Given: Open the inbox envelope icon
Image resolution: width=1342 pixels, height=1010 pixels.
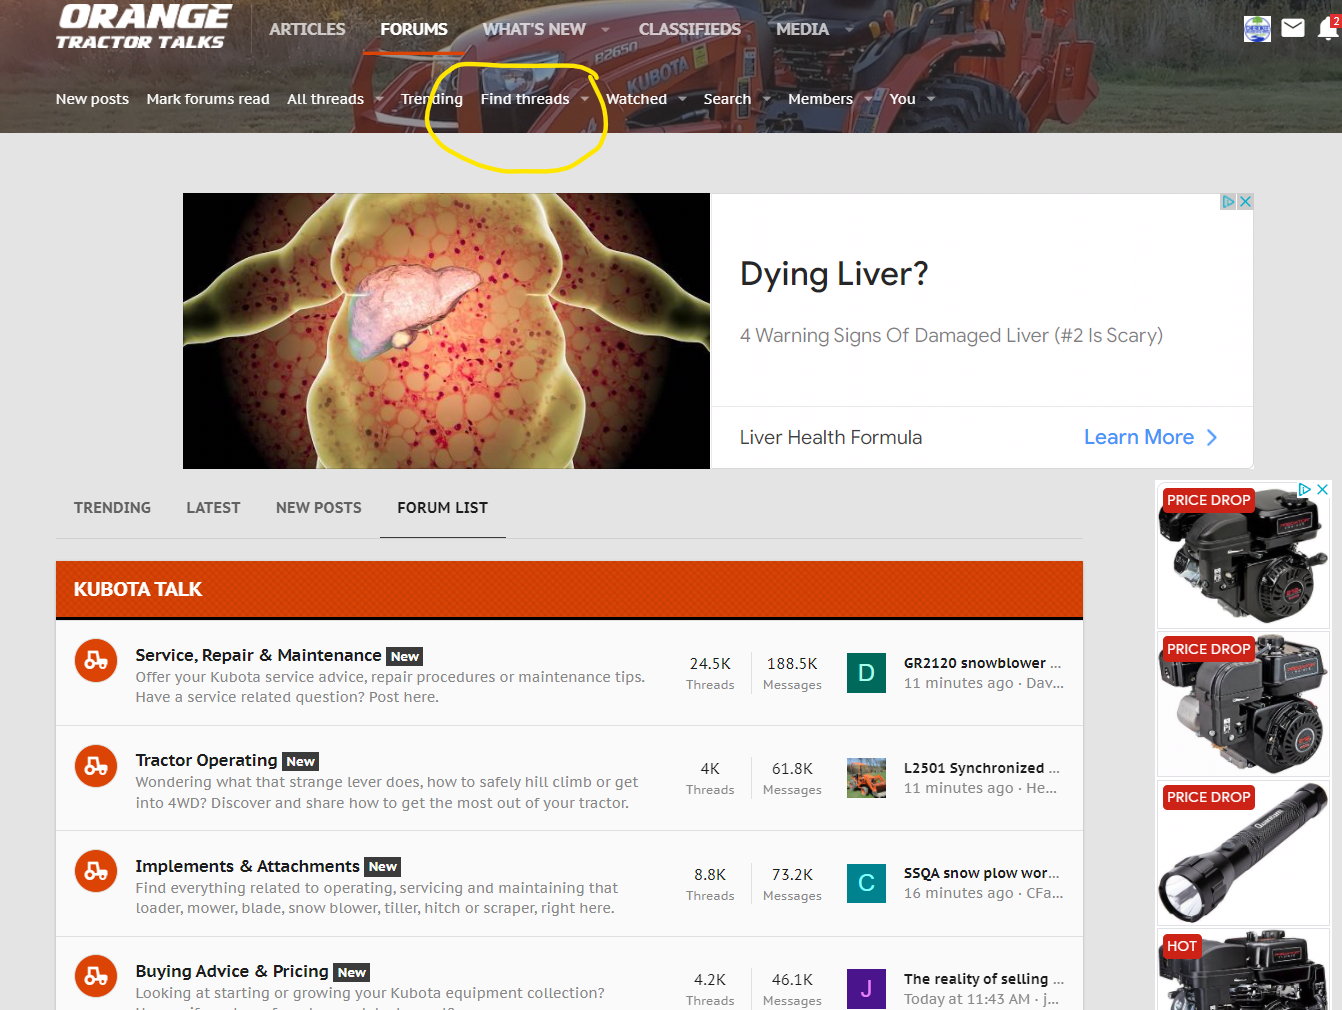Looking at the screenshot, I should [1293, 28].
